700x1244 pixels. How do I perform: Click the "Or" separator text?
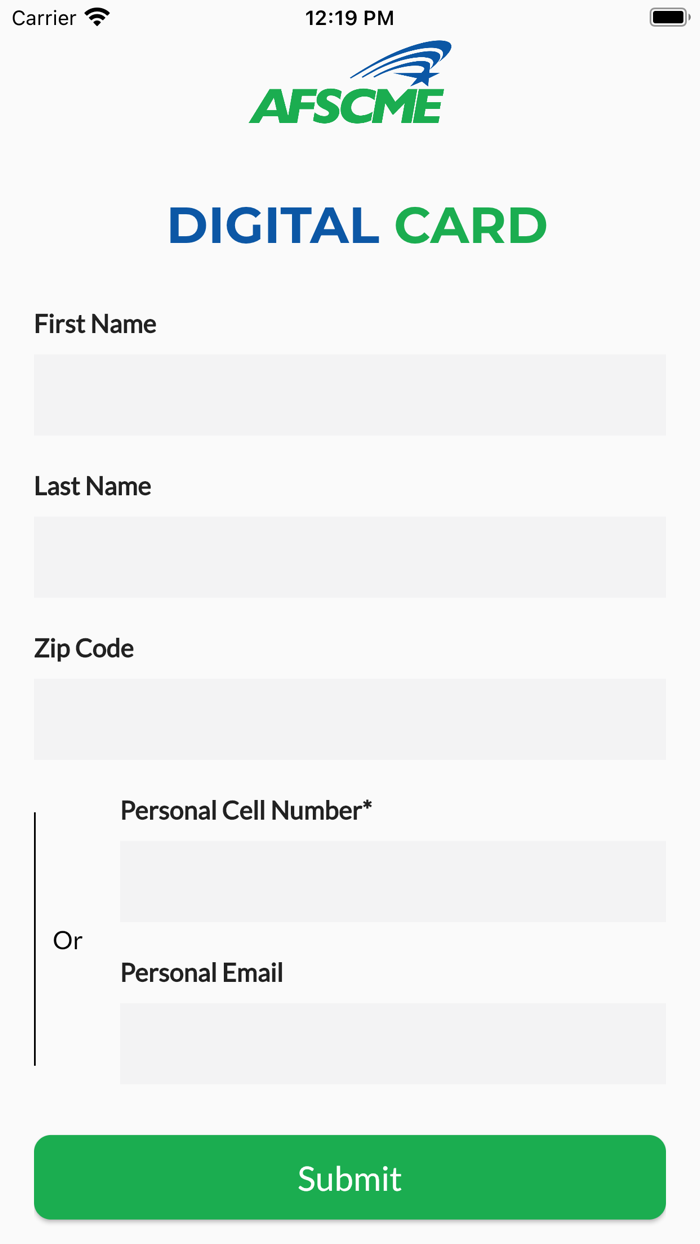(68, 940)
